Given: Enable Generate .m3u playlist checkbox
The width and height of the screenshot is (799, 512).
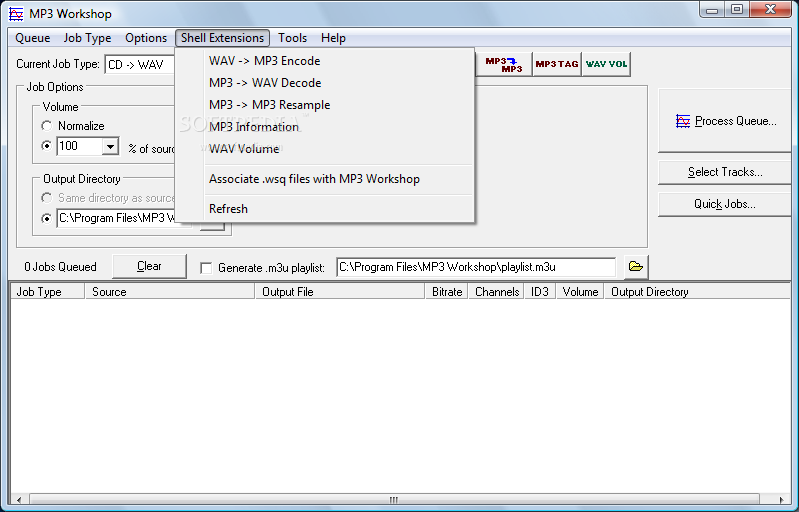Looking at the screenshot, I should click(206, 268).
